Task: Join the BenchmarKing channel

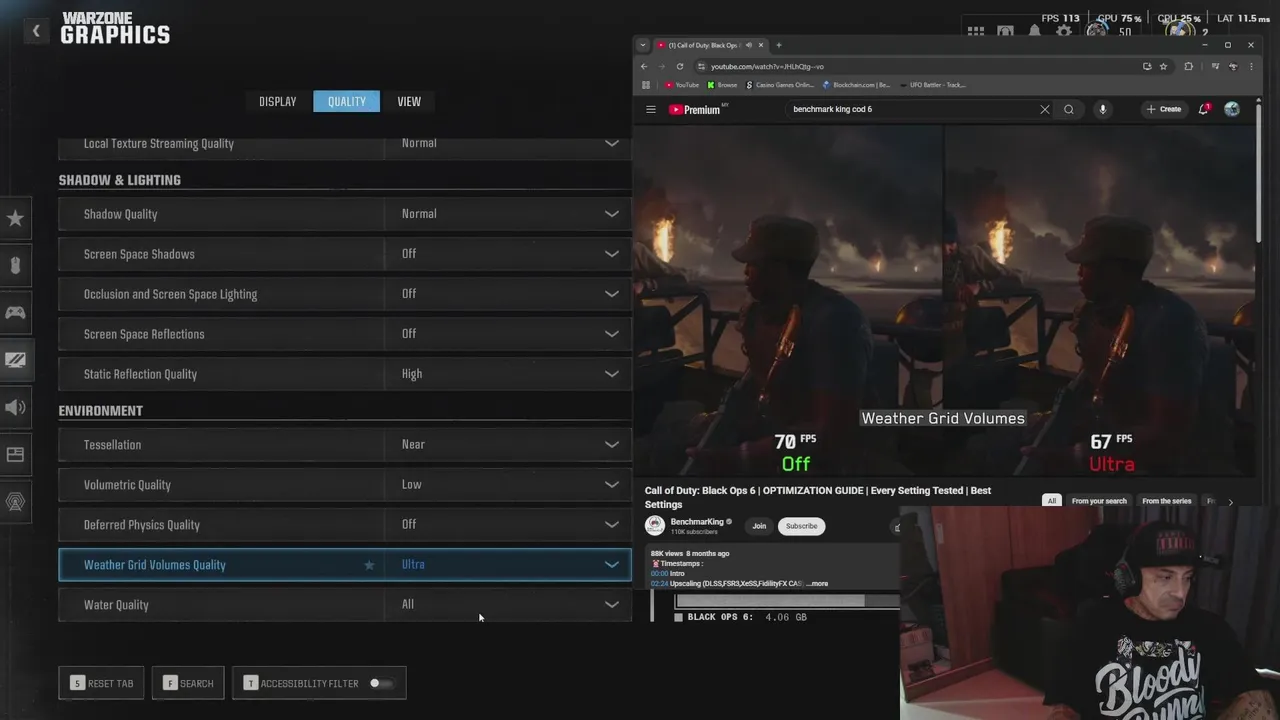Action: click(759, 526)
